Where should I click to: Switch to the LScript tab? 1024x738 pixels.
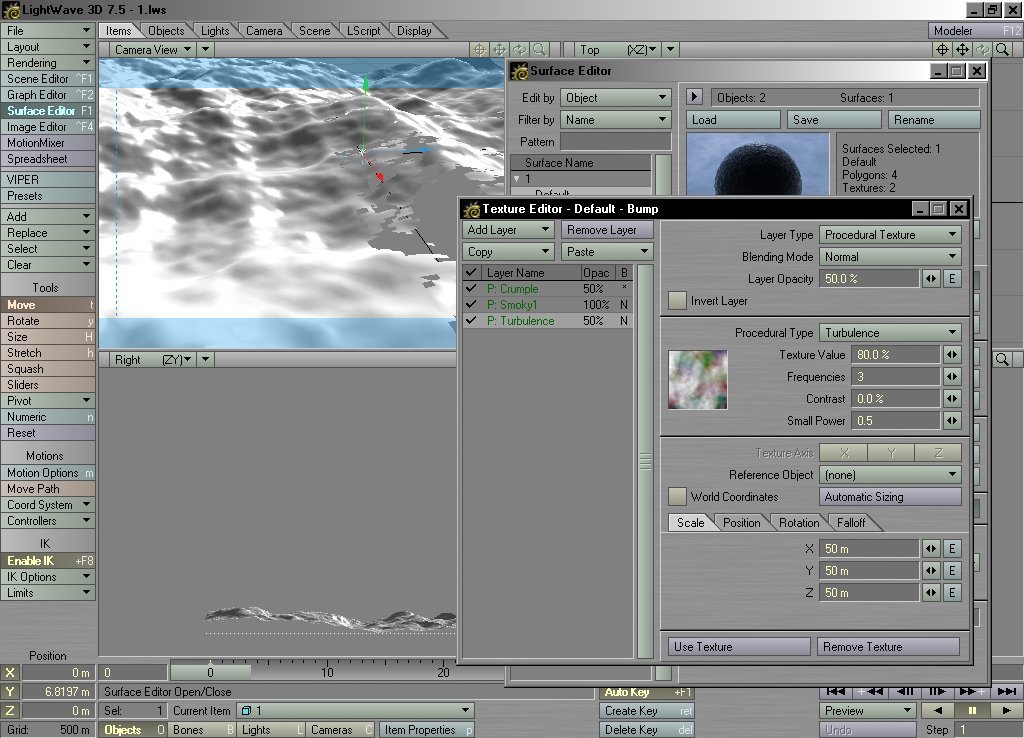point(363,31)
